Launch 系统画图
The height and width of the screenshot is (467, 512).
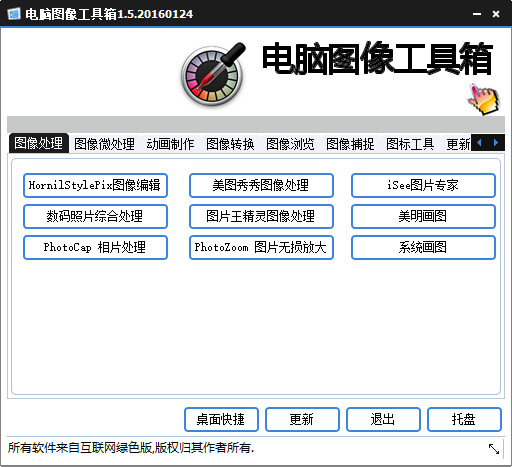pyautogui.click(x=423, y=247)
